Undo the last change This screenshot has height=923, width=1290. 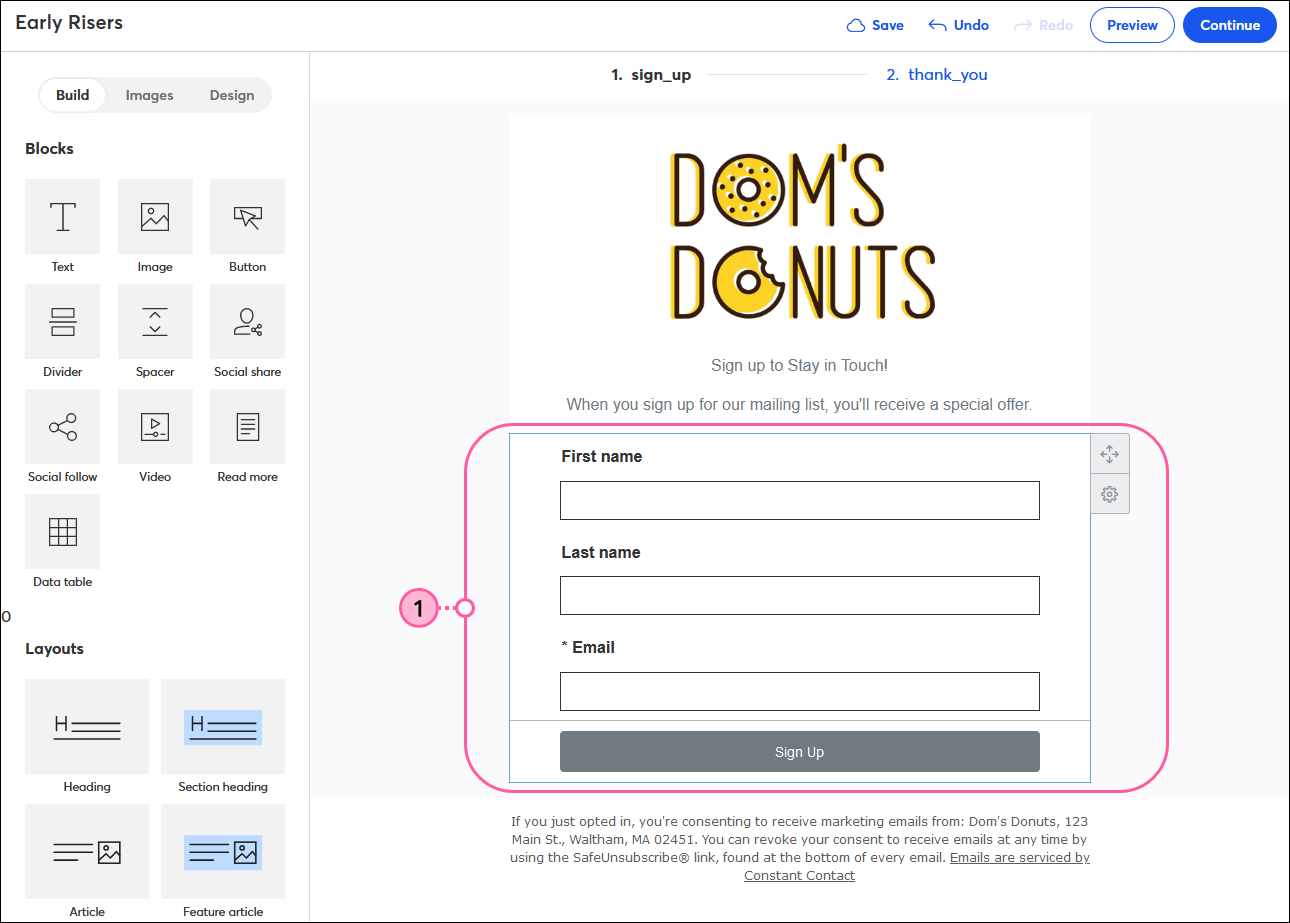[958, 26]
